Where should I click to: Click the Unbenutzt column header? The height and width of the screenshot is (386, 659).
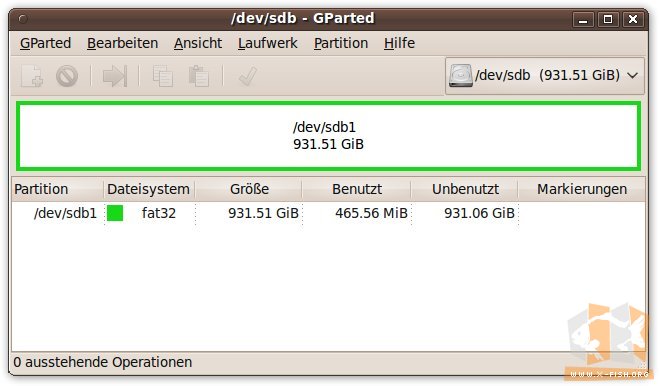click(x=465, y=189)
